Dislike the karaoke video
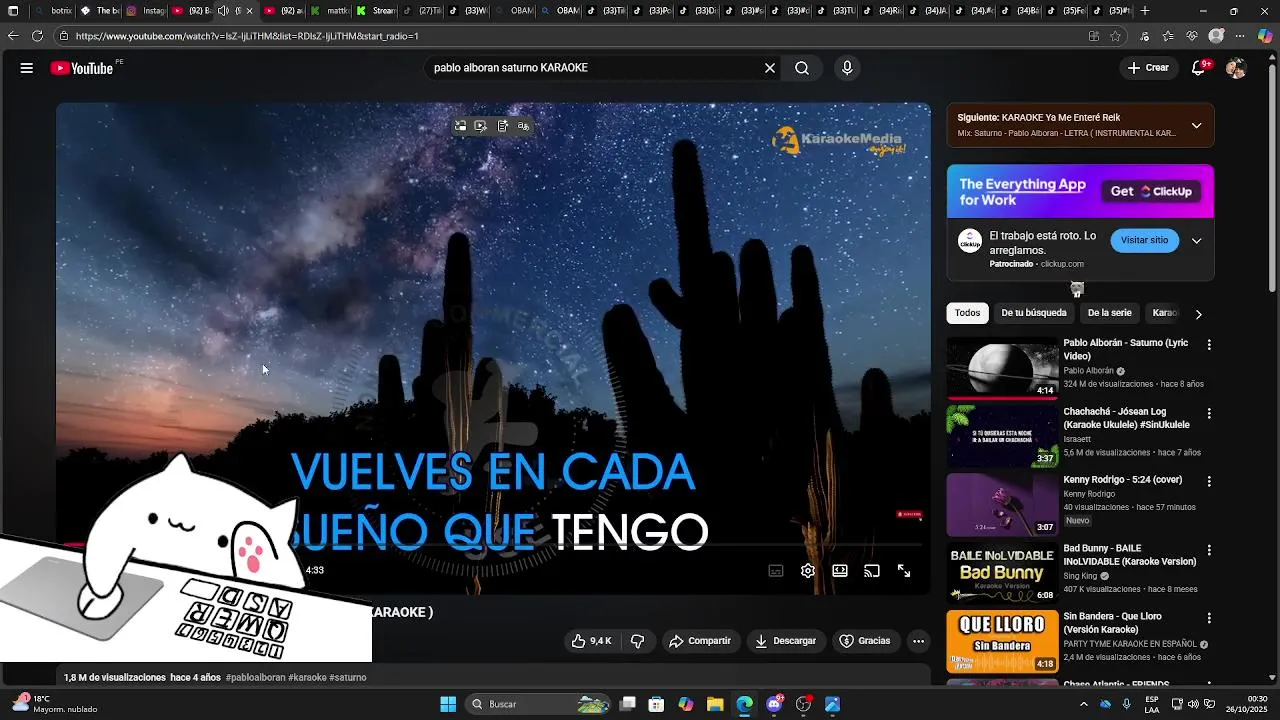Screen dimensions: 1280x720 tap(638, 641)
